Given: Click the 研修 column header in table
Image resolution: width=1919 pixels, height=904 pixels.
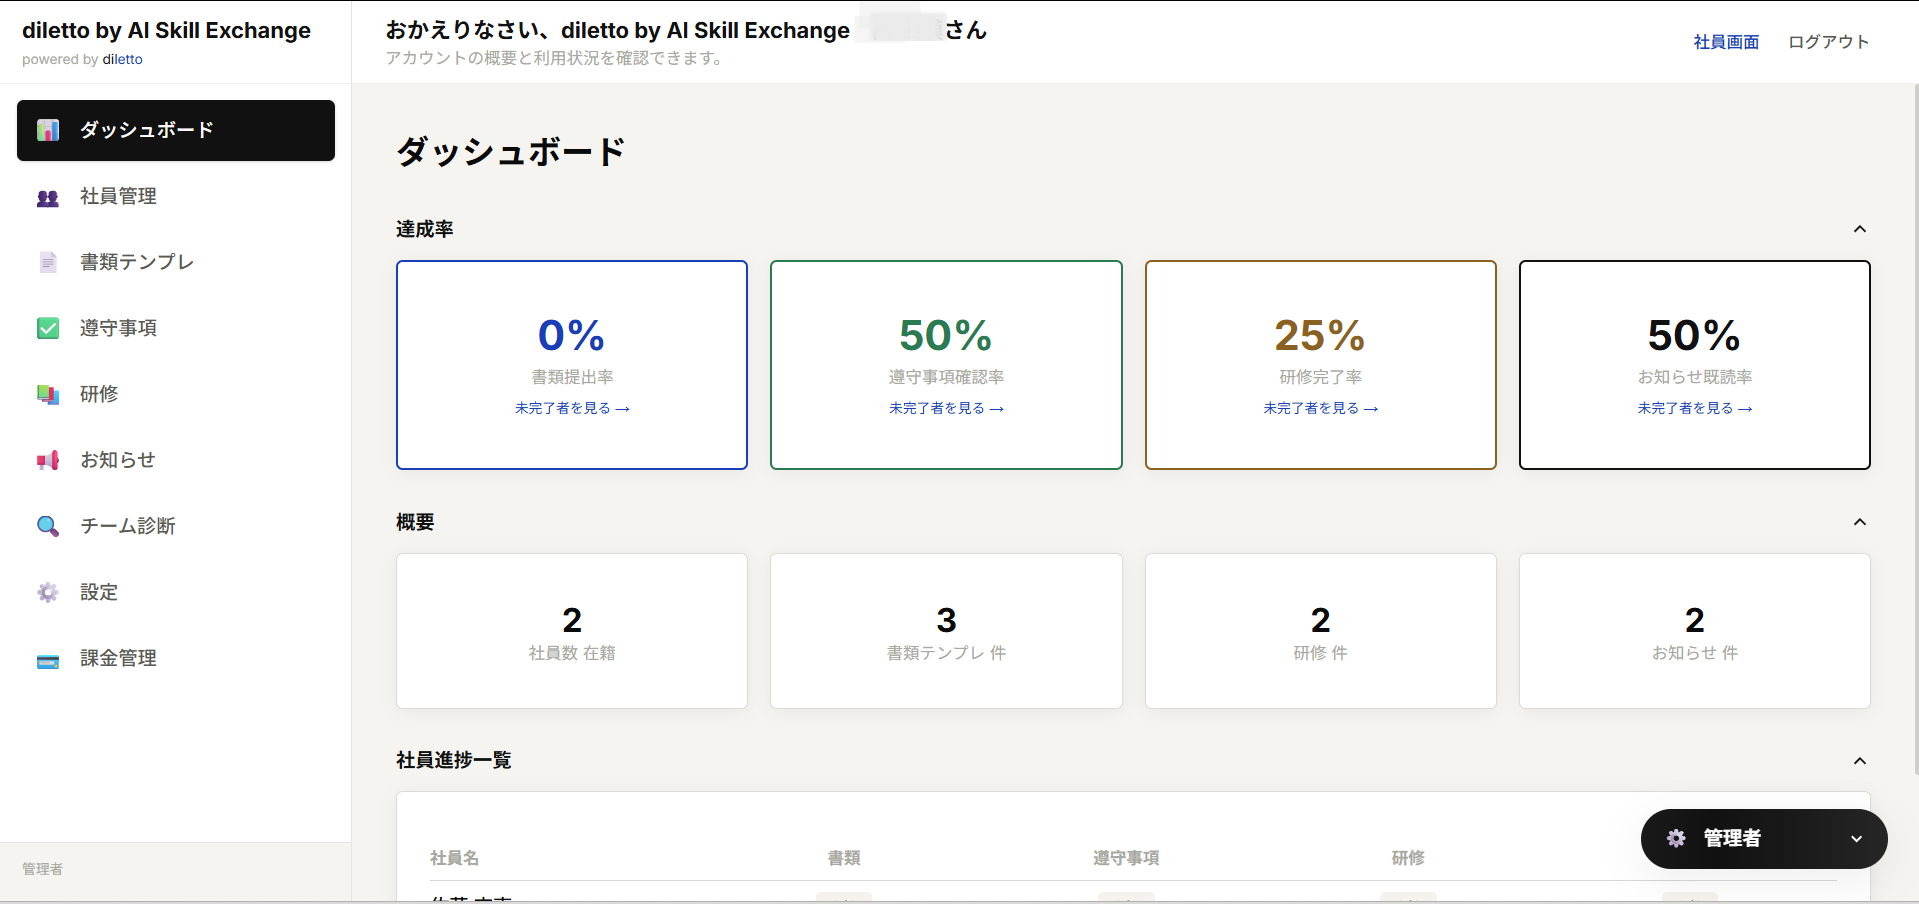Looking at the screenshot, I should point(1408,858).
